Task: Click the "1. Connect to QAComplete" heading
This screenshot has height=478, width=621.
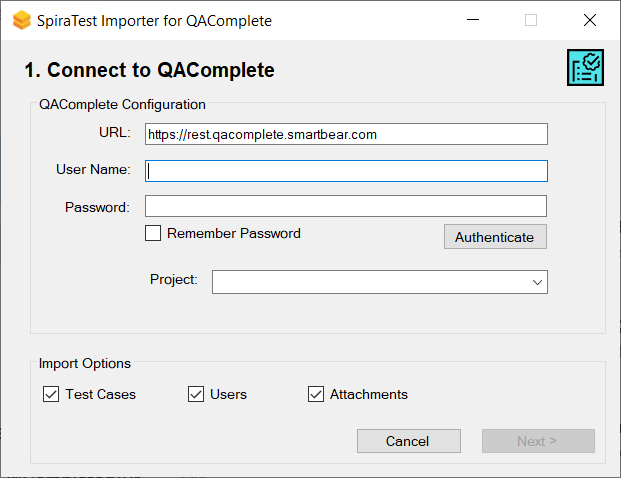Action: point(149,70)
